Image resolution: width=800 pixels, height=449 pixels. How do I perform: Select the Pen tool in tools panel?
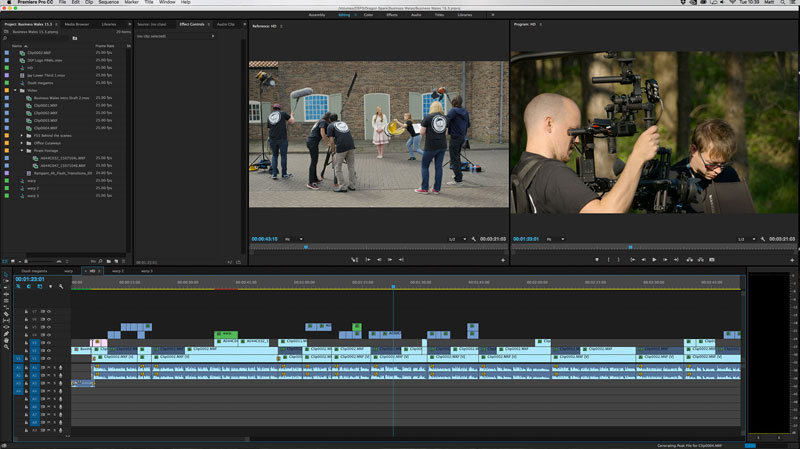[x=6, y=334]
